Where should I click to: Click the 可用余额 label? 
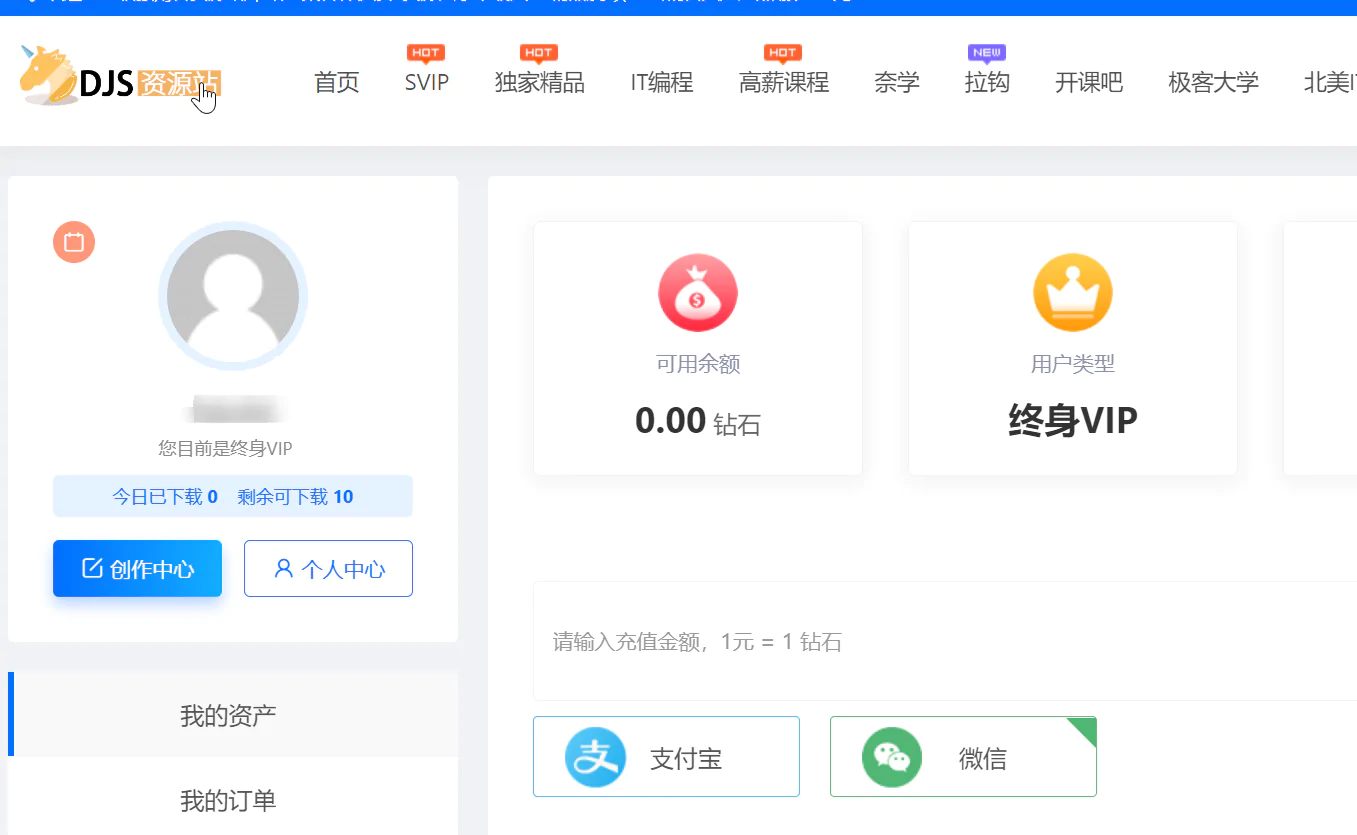coord(698,364)
